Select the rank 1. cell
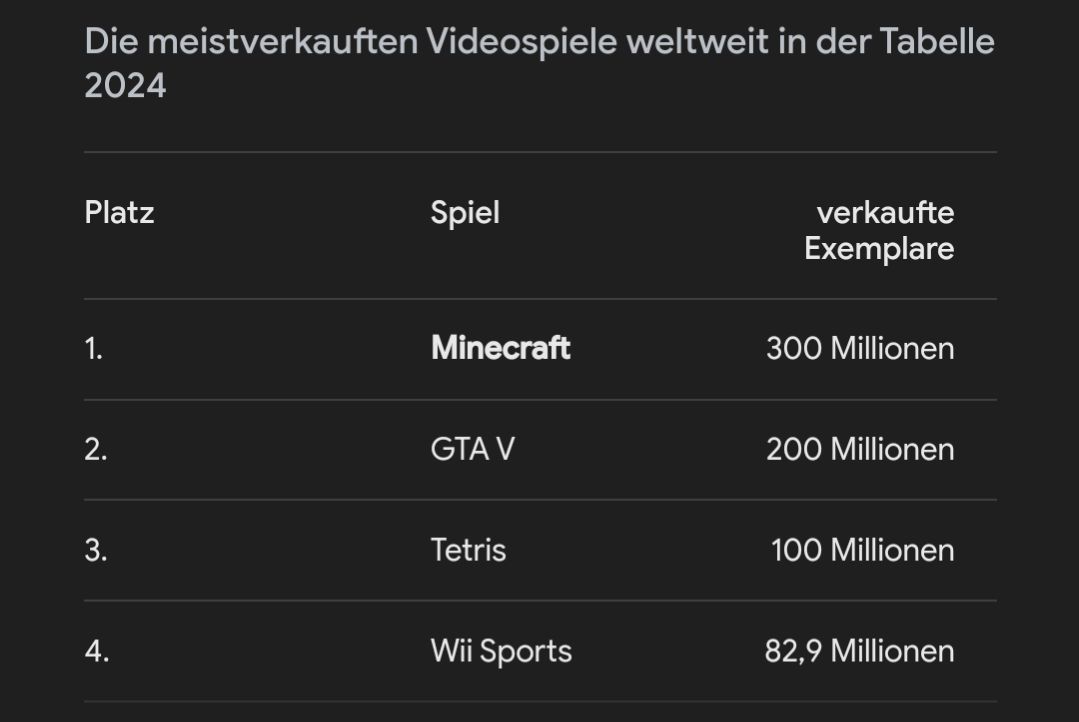 [x=94, y=349]
